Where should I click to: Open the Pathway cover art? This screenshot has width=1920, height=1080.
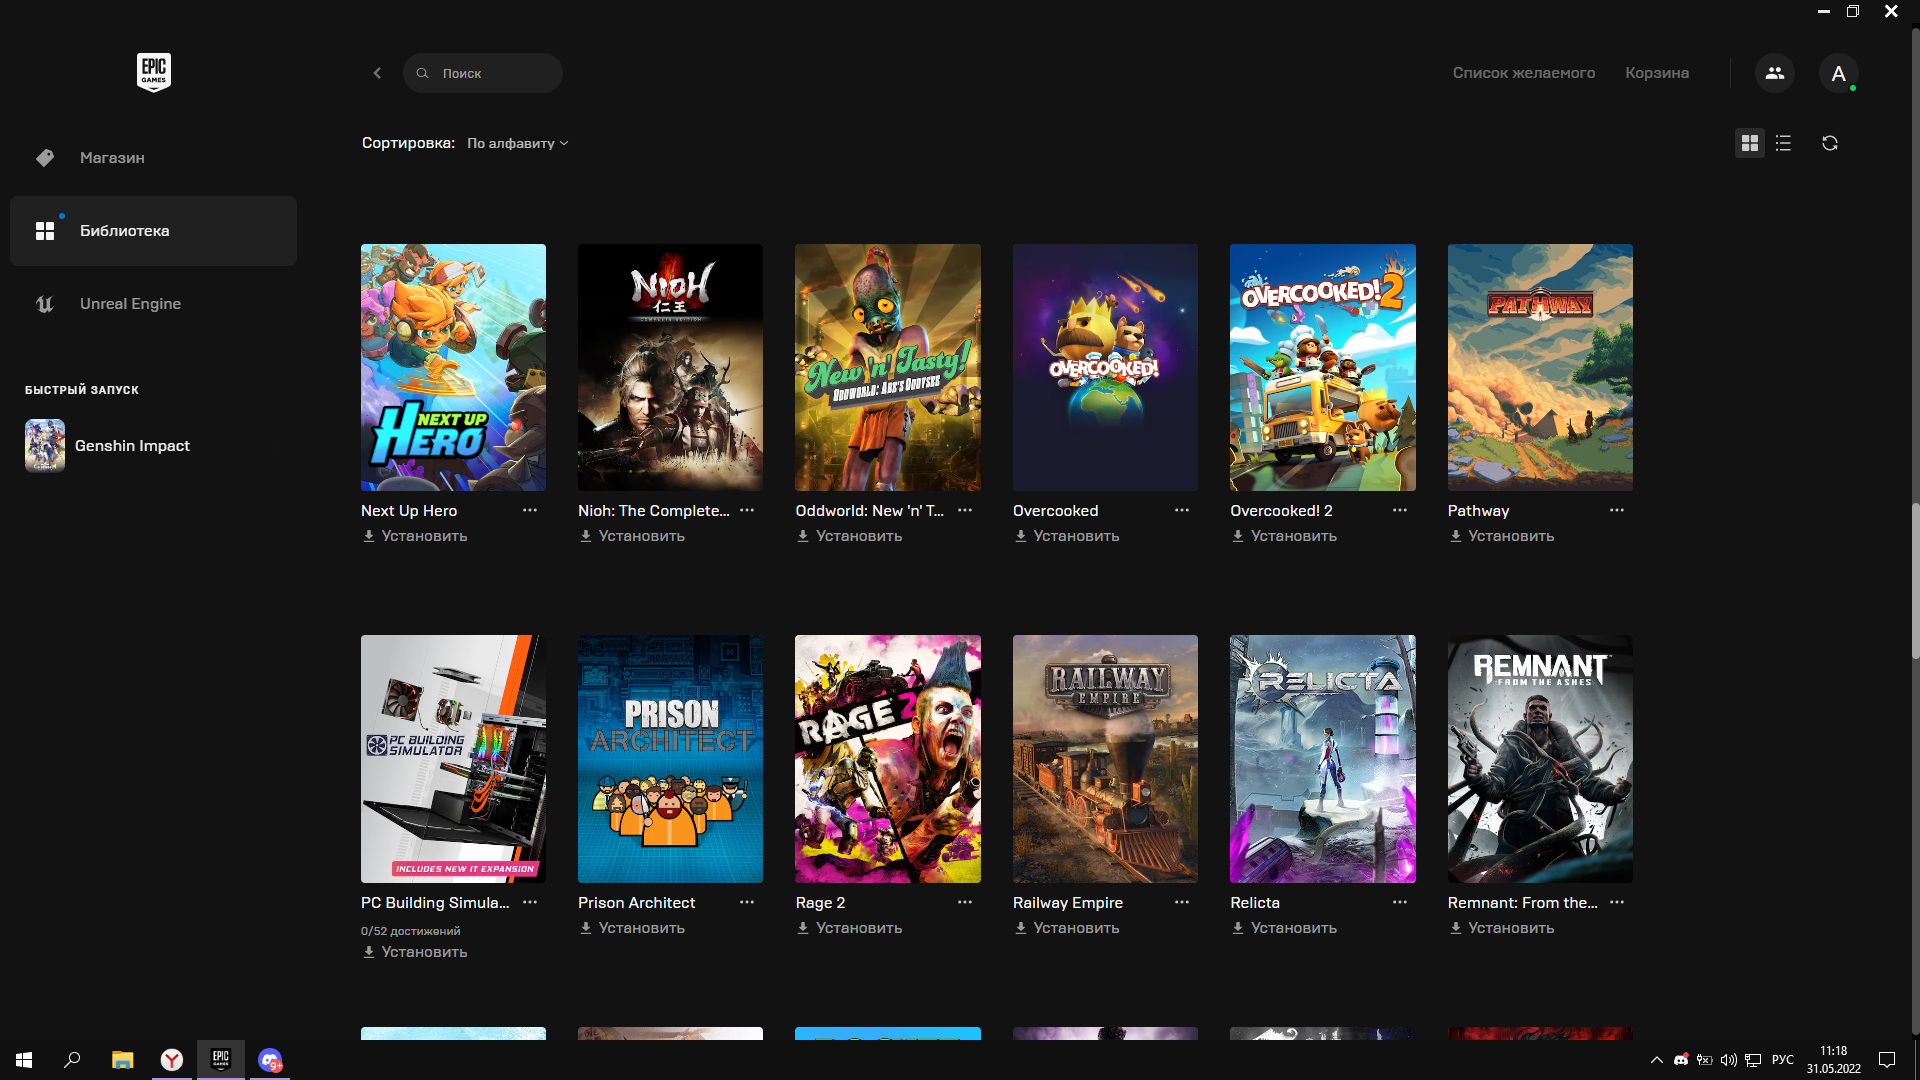tap(1540, 367)
